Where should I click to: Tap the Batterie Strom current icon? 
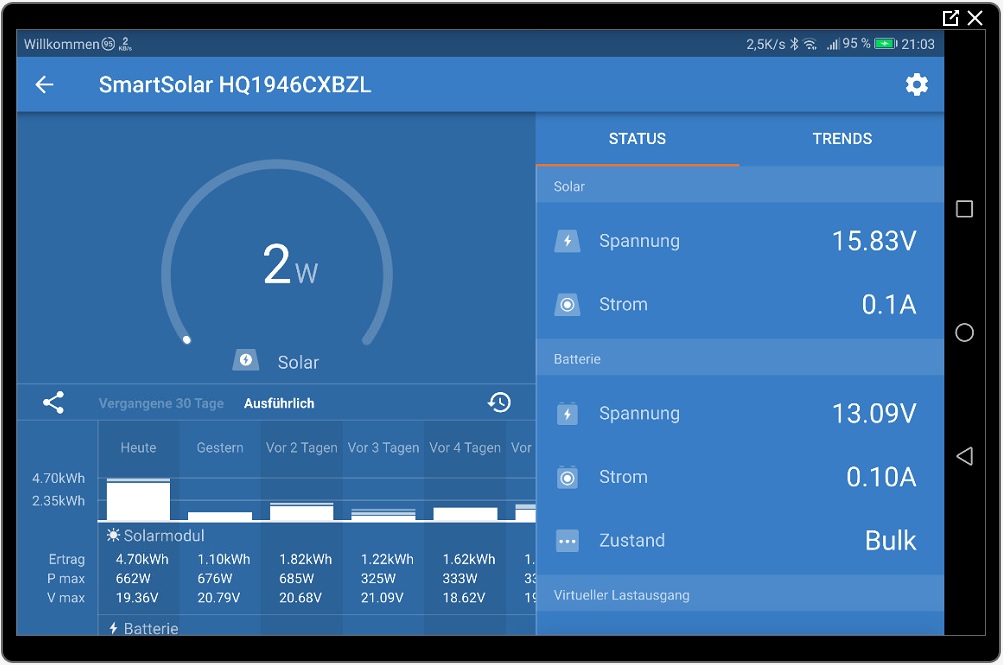tap(567, 477)
